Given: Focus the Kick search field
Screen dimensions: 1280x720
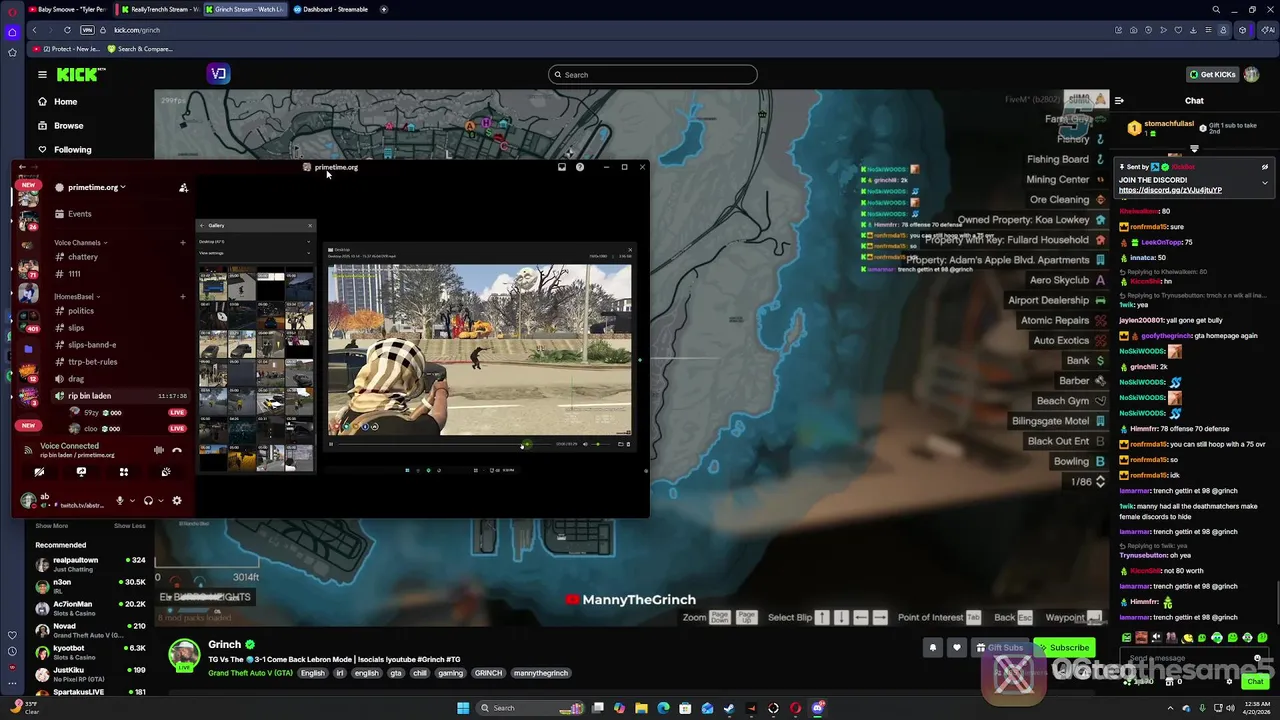Looking at the screenshot, I should point(652,75).
